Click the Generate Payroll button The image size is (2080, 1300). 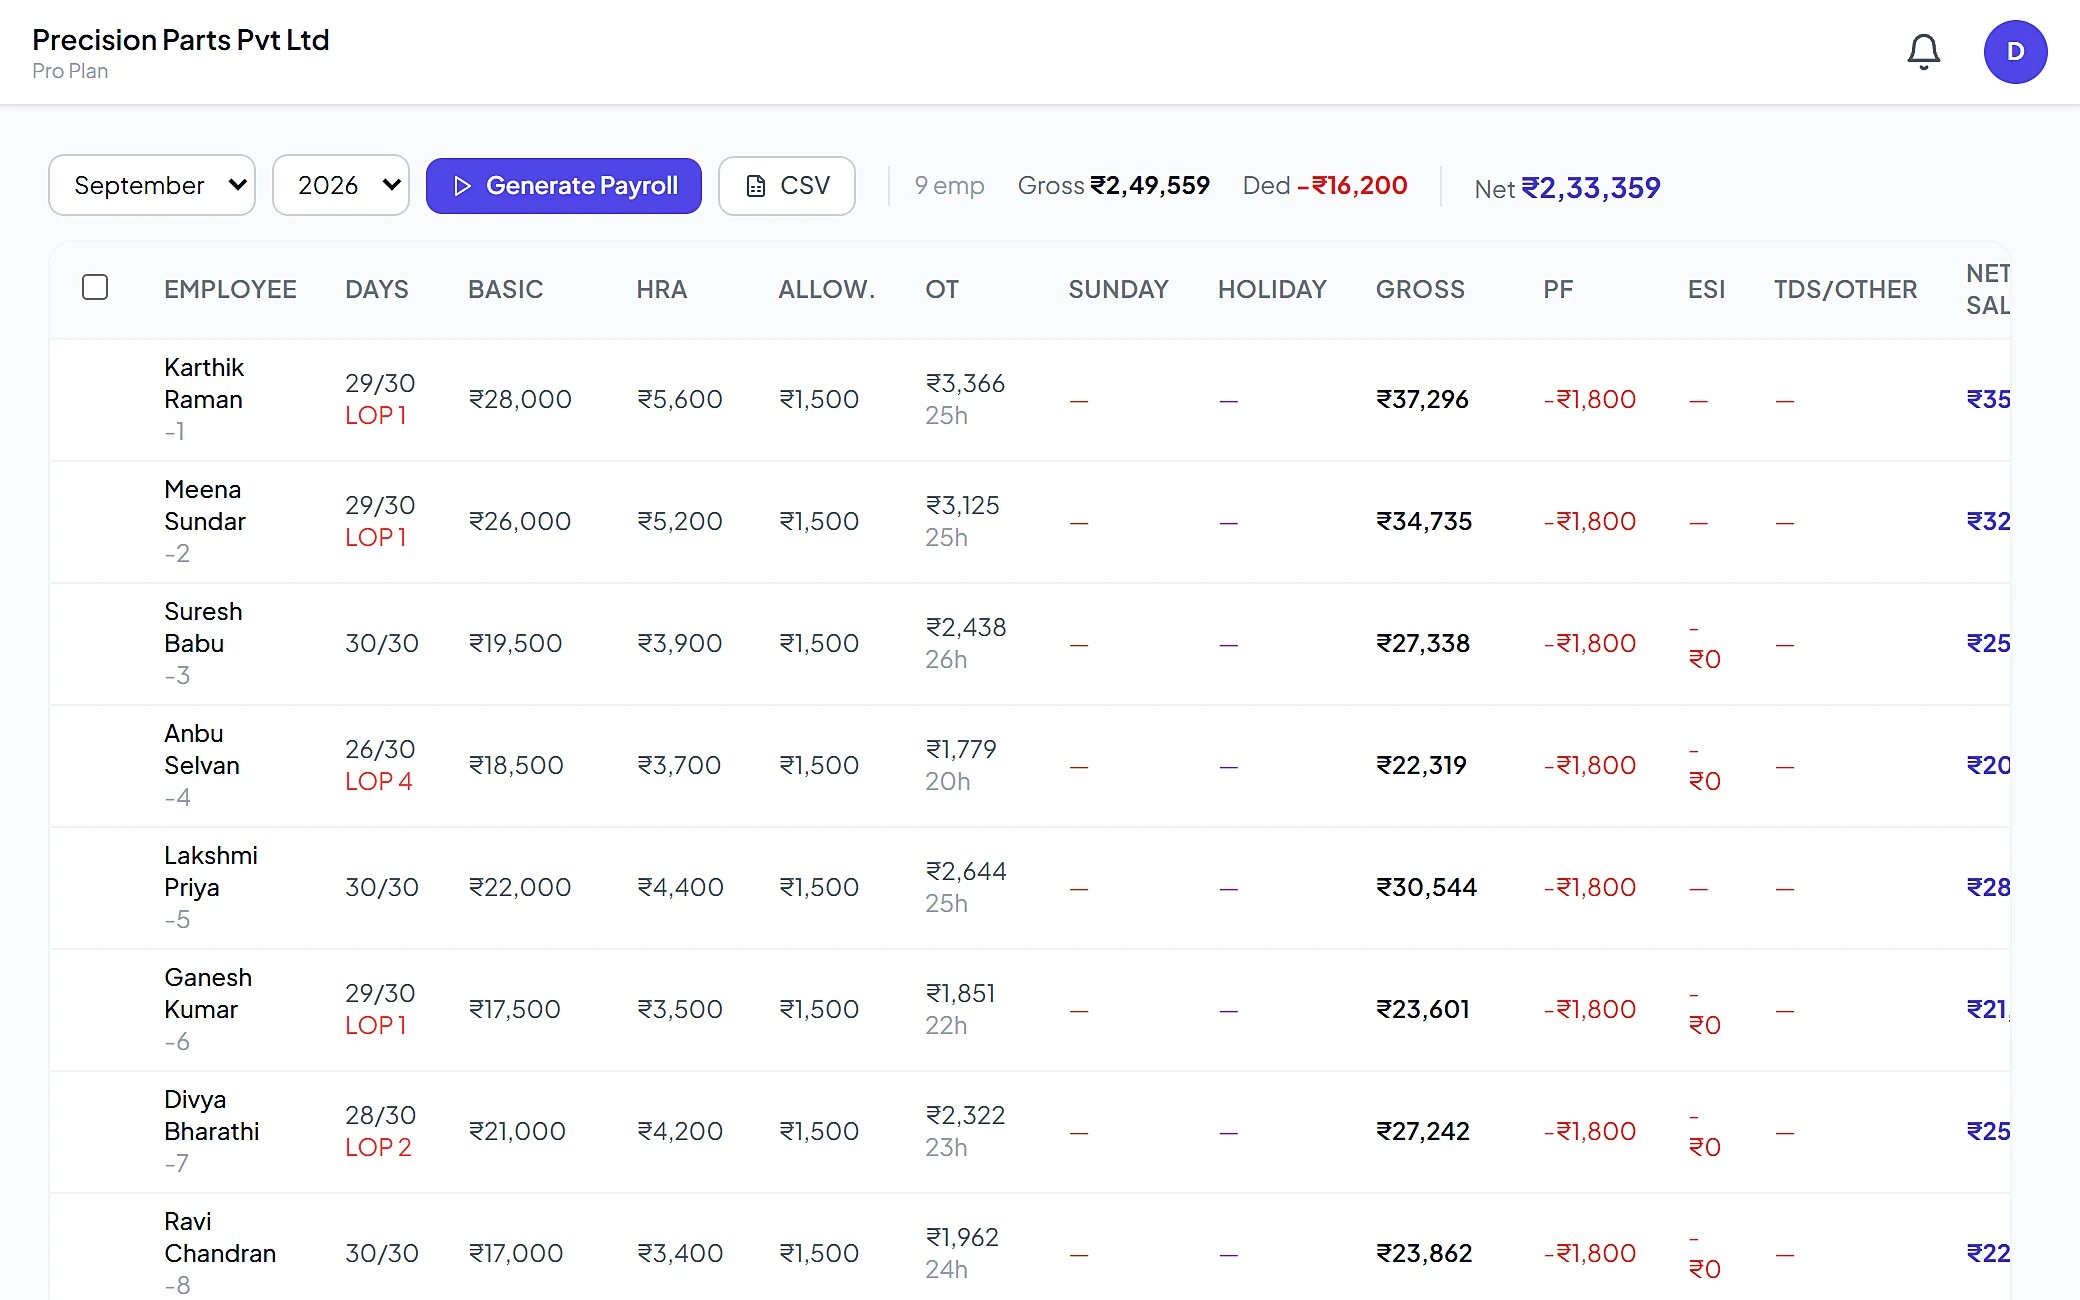[564, 186]
